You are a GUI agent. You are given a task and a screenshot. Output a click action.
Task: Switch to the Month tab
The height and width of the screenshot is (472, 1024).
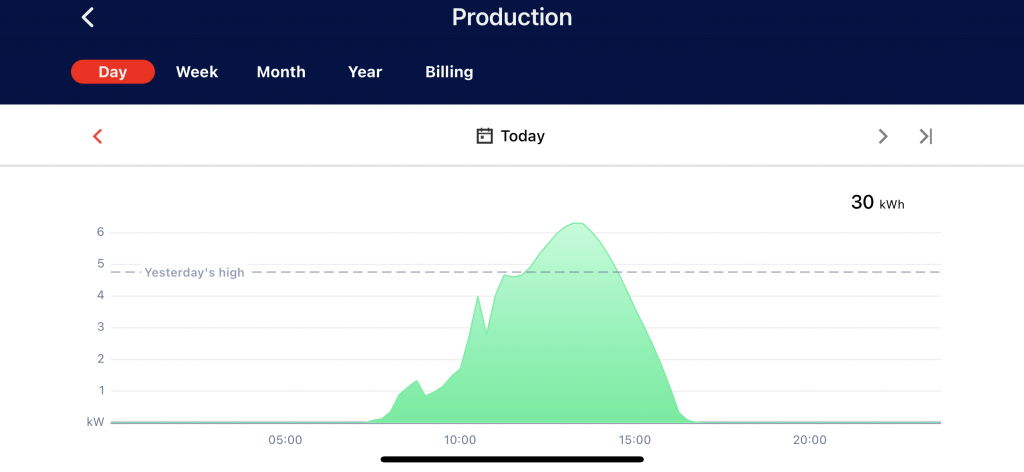[x=281, y=72]
